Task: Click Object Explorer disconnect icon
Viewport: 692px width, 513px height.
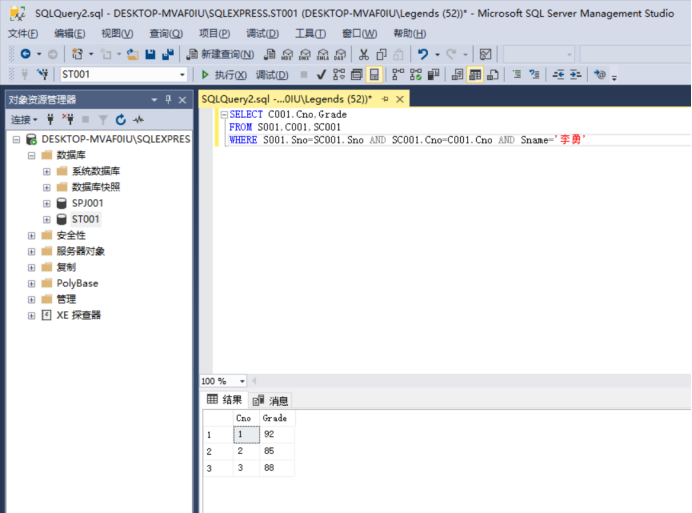Action: point(68,120)
